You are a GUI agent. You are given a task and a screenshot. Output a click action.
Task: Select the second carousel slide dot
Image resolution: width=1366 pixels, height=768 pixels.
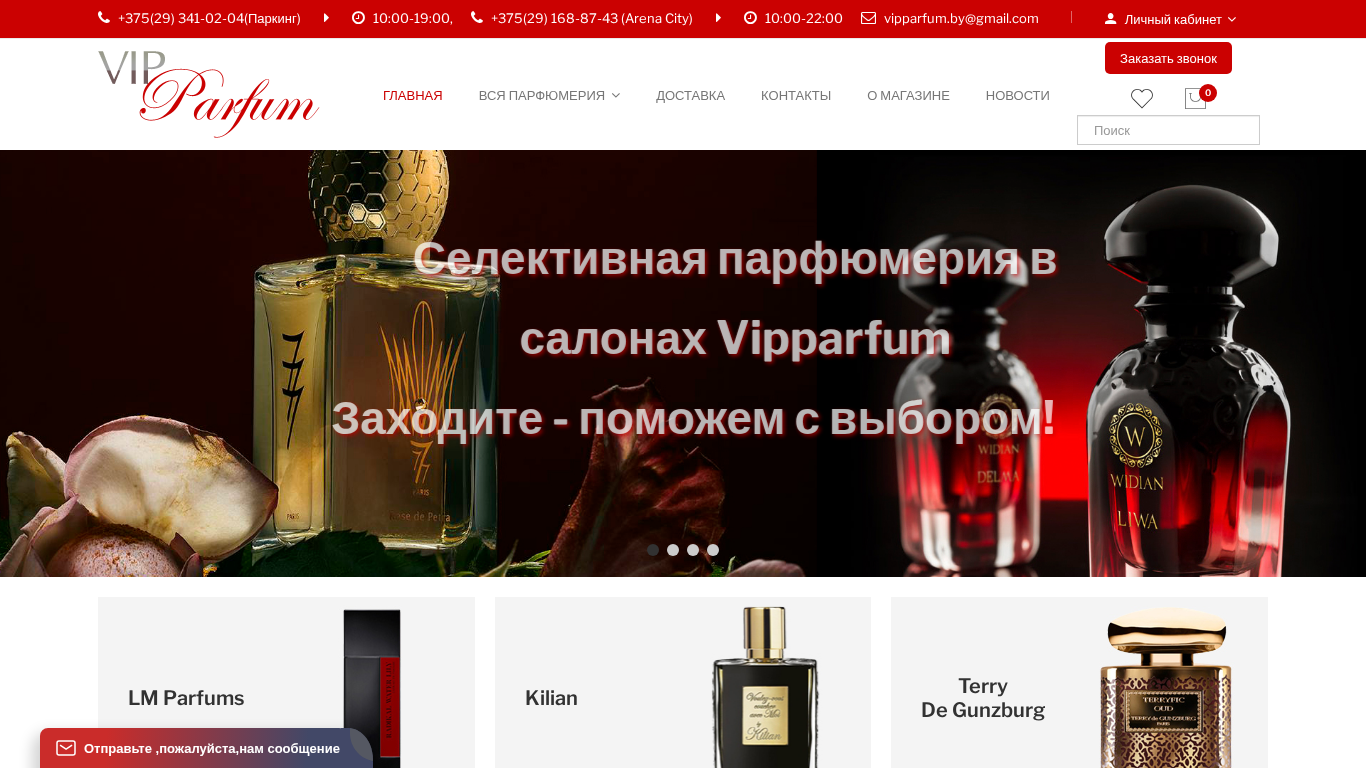(673, 550)
